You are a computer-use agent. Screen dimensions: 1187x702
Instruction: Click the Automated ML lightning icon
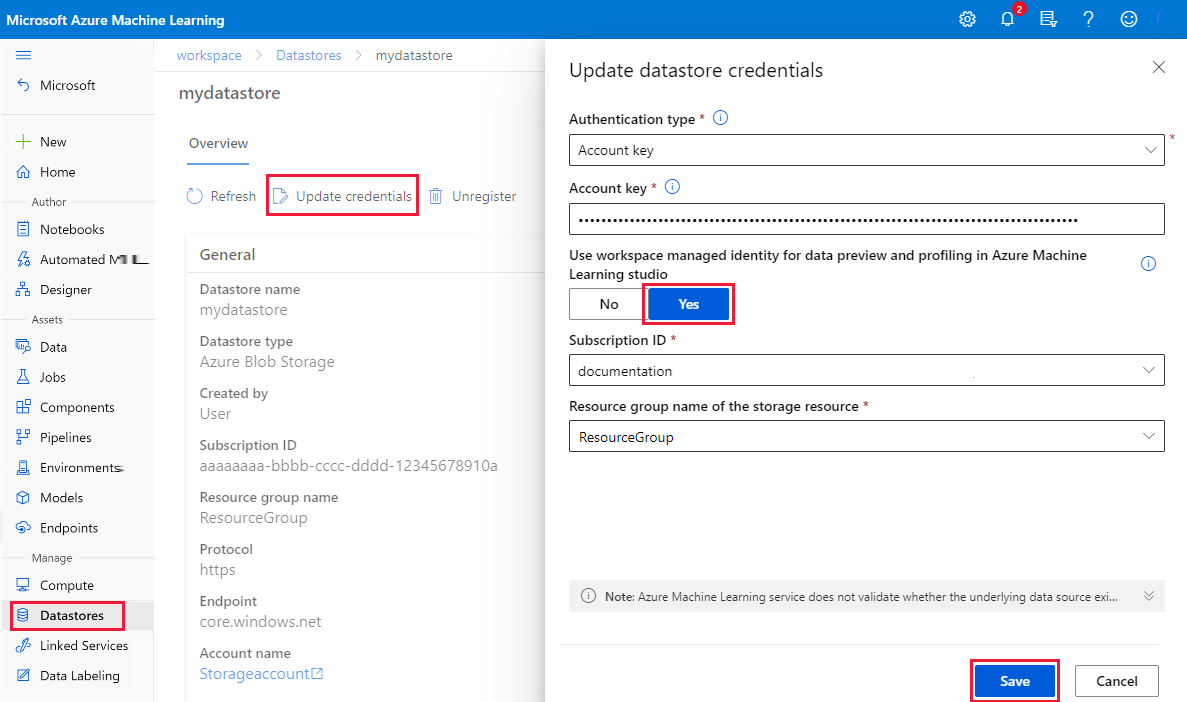point(23,259)
